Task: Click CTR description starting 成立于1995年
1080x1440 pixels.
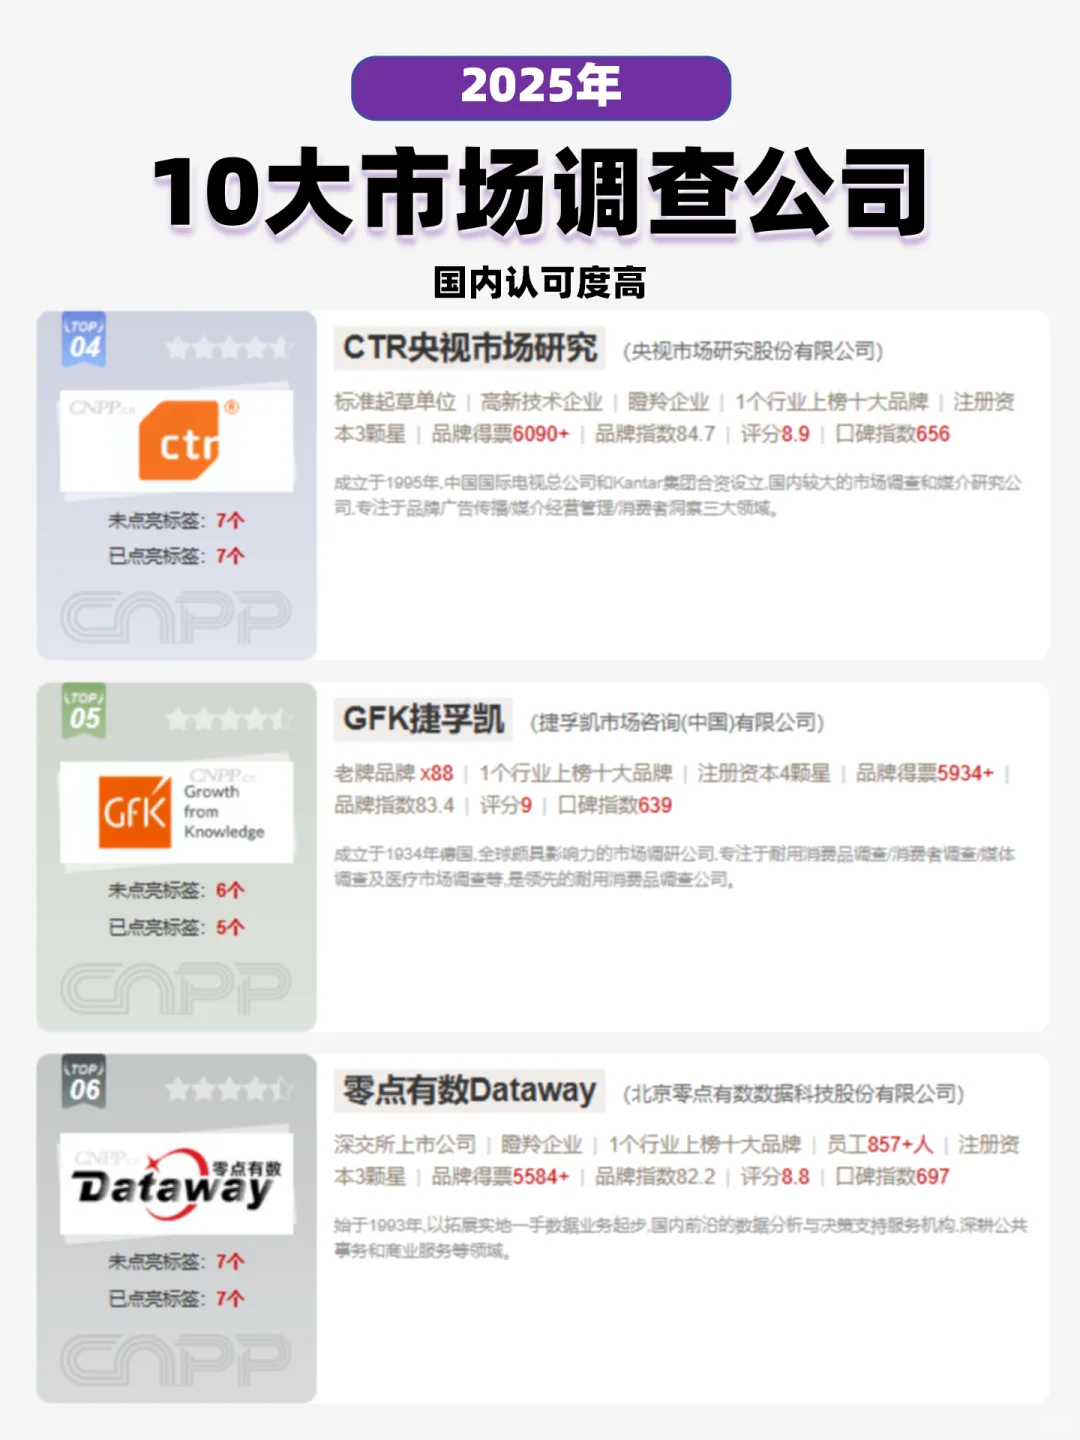Action: pyautogui.click(x=678, y=496)
